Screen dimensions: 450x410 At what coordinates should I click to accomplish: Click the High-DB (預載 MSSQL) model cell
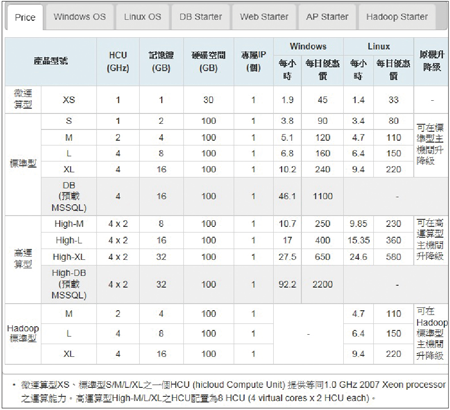pos(69,284)
